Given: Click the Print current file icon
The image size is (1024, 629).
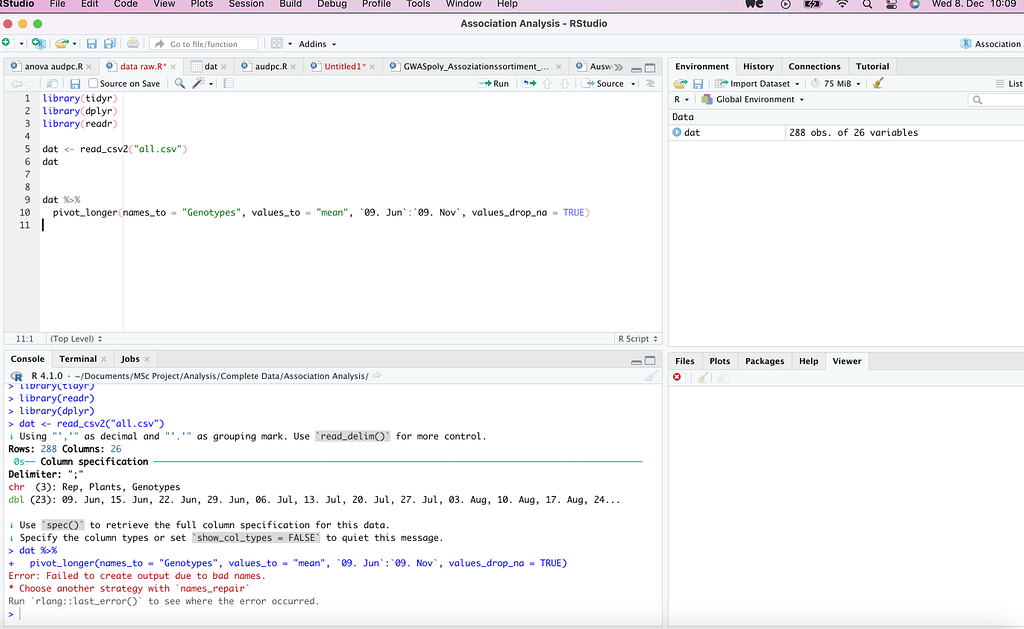Looking at the screenshot, I should coord(133,44).
